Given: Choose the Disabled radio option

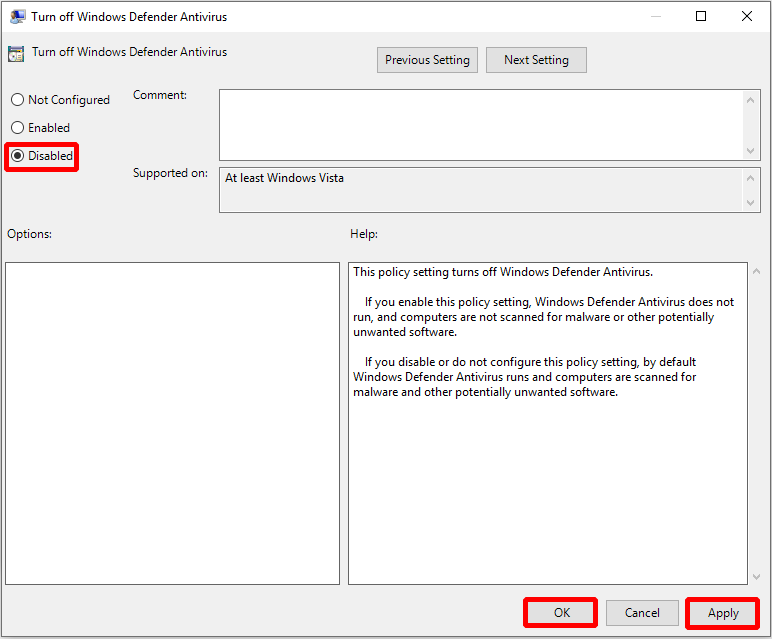Looking at the screenshot, I should point(42,156).
